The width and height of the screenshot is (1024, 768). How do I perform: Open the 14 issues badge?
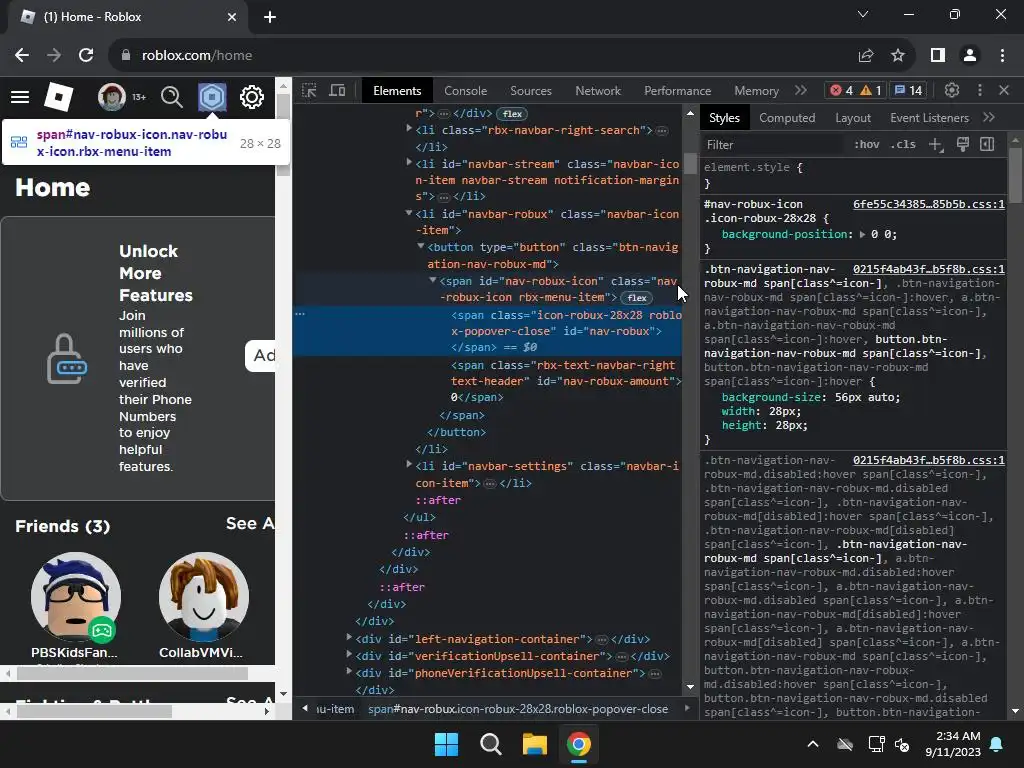pos(908,91)
